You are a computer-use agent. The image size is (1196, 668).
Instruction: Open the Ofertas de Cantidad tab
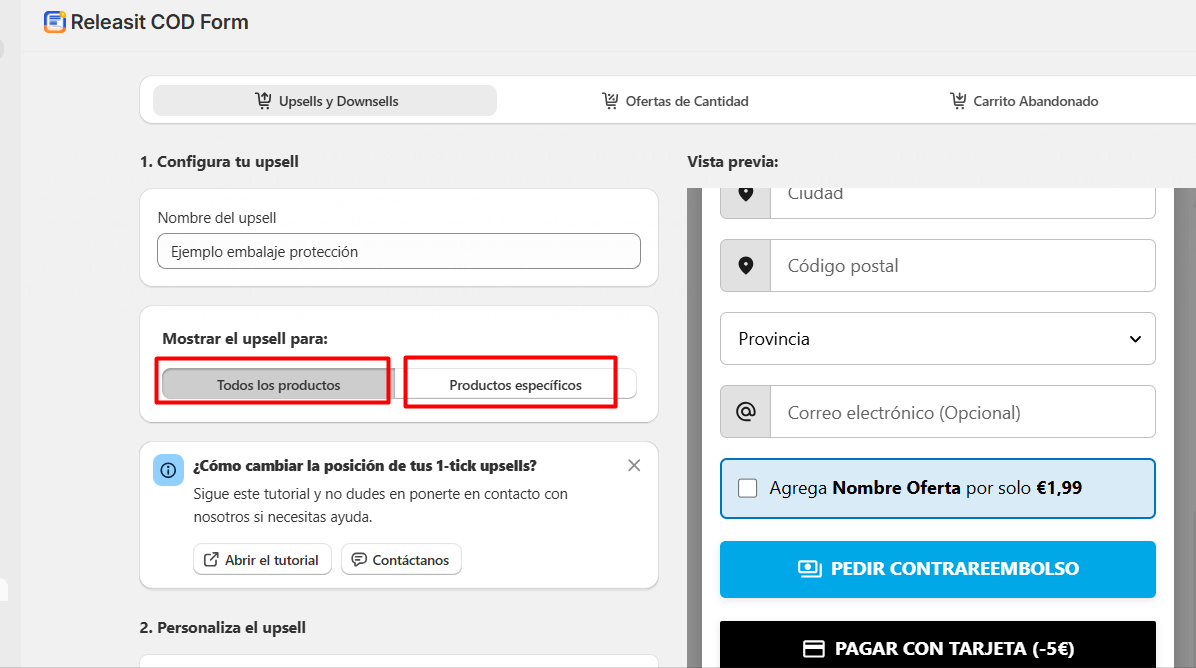[x=675, y=101]
